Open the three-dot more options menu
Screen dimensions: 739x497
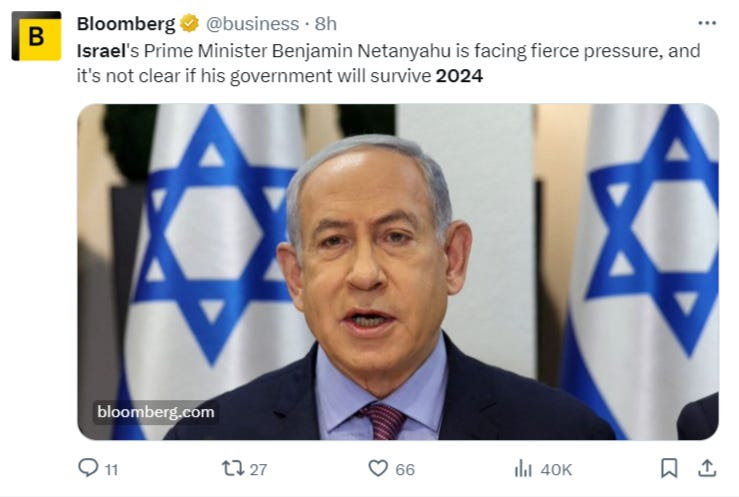click(707, 23)
